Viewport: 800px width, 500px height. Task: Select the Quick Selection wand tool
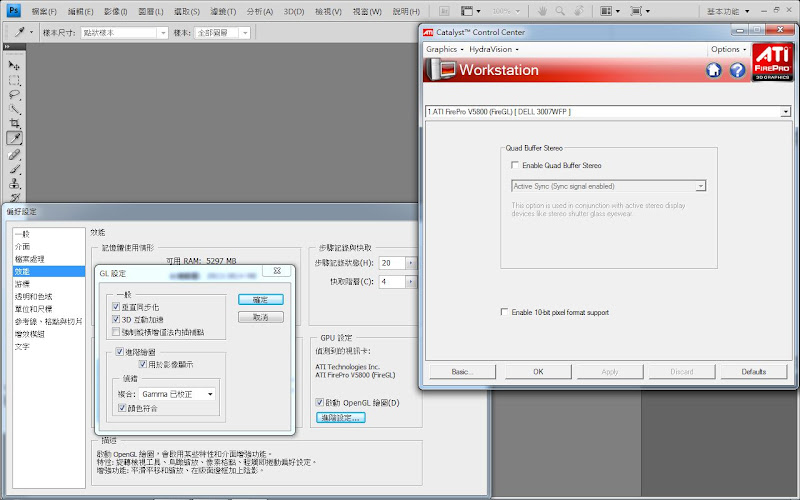pos(14,109)
